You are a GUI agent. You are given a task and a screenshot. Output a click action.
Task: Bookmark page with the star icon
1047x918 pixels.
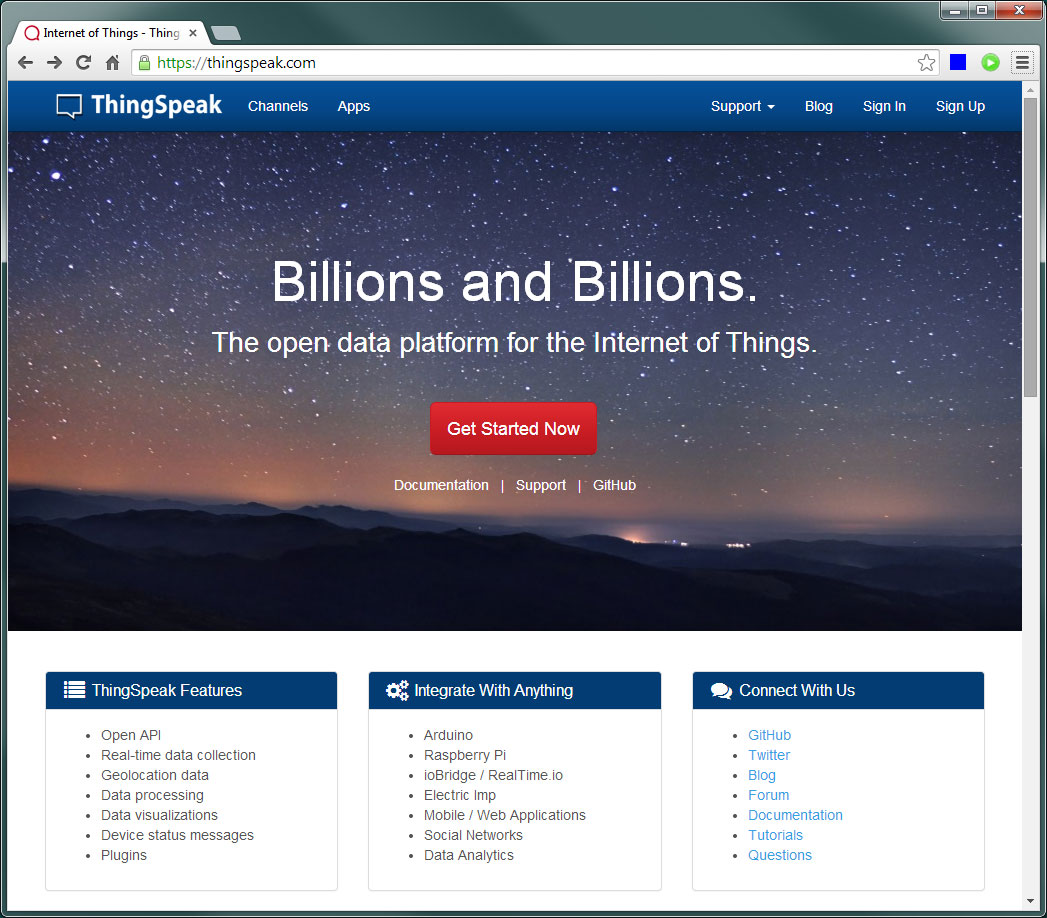tap(926, 63)
